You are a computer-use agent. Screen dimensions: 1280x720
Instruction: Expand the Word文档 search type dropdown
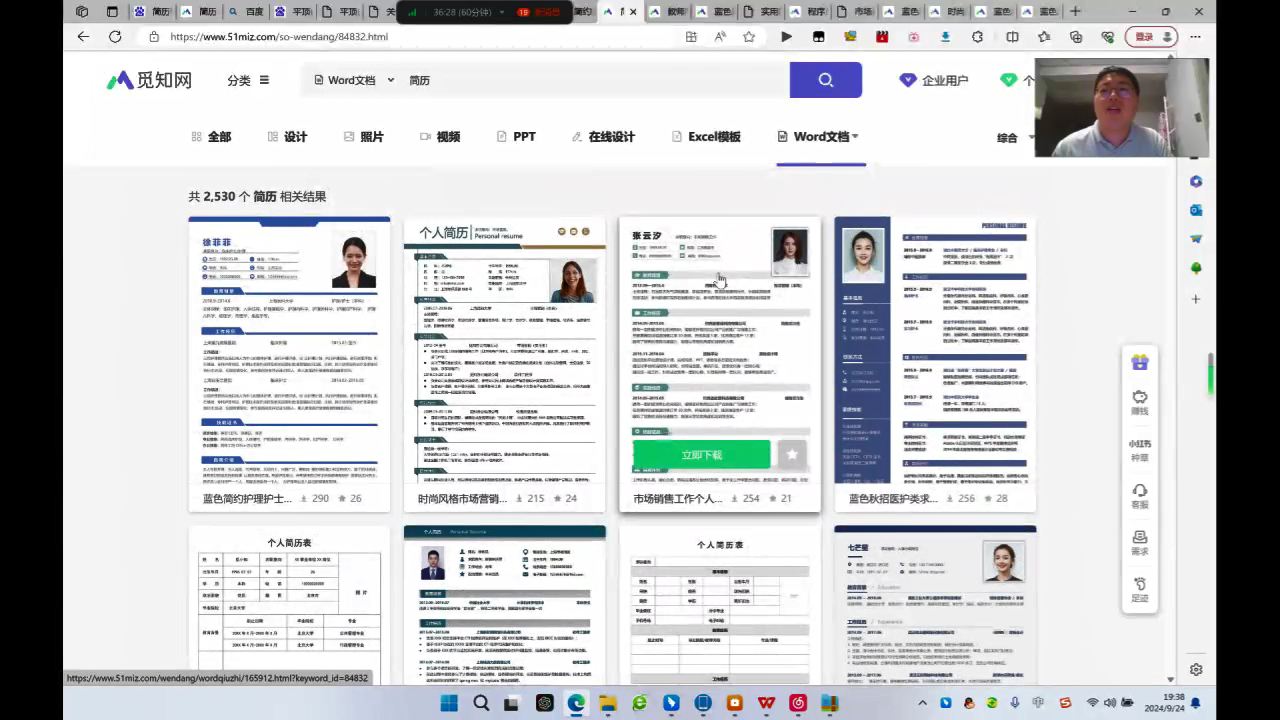coord(353,80)
